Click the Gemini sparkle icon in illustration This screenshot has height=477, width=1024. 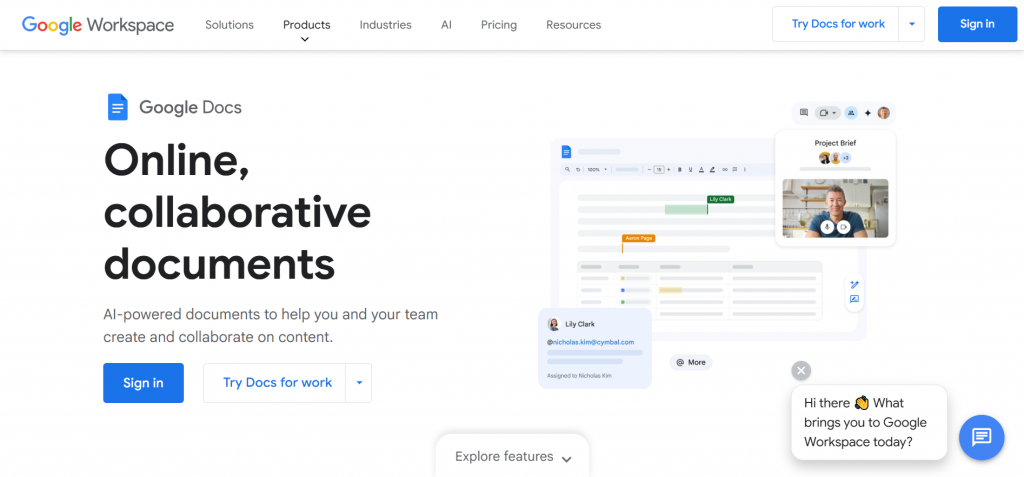pos(868,113)
